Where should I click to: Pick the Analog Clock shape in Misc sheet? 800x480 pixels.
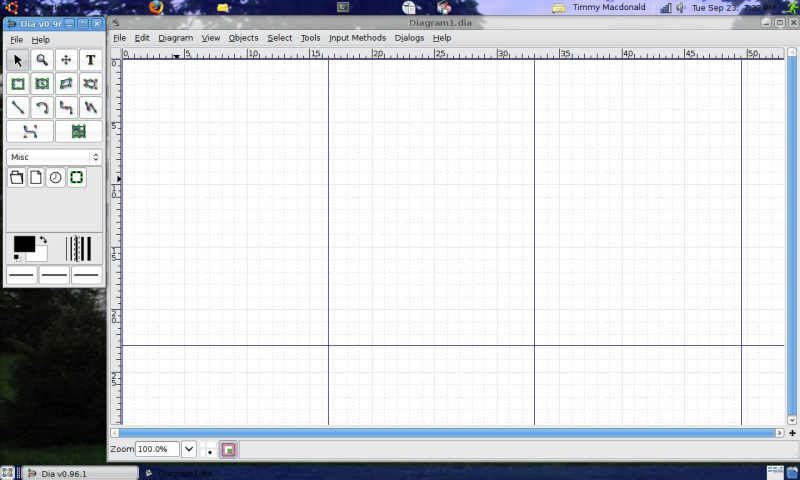[56, 178]
